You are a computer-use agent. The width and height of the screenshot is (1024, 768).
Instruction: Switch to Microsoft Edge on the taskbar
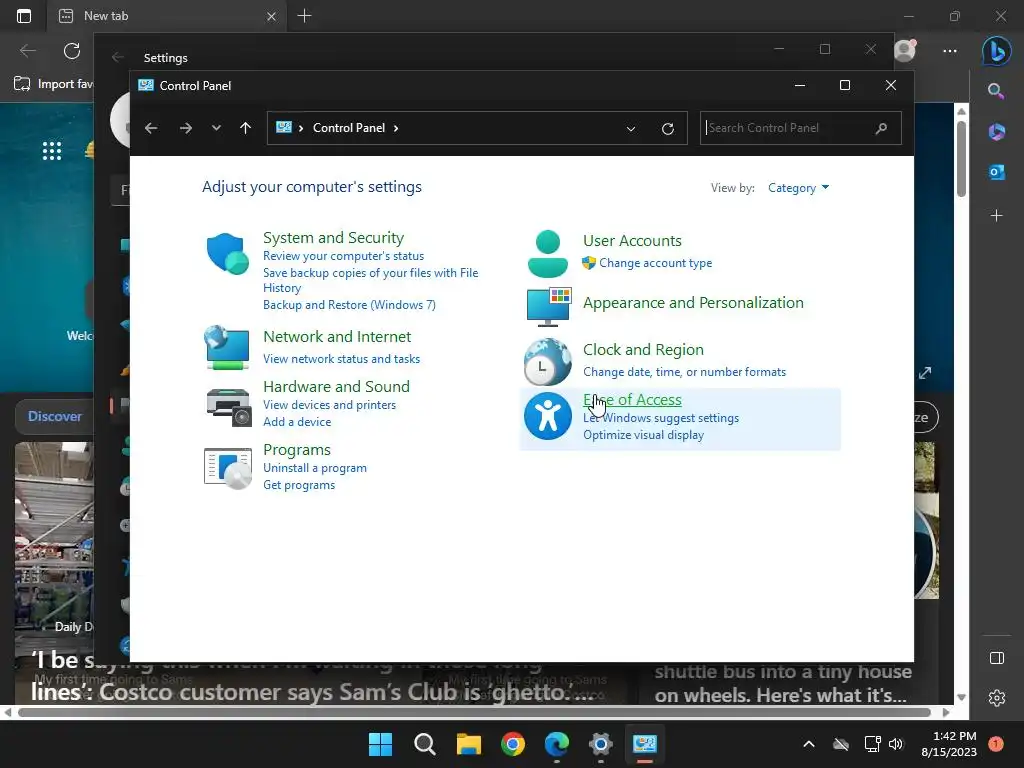pos(556,744)
